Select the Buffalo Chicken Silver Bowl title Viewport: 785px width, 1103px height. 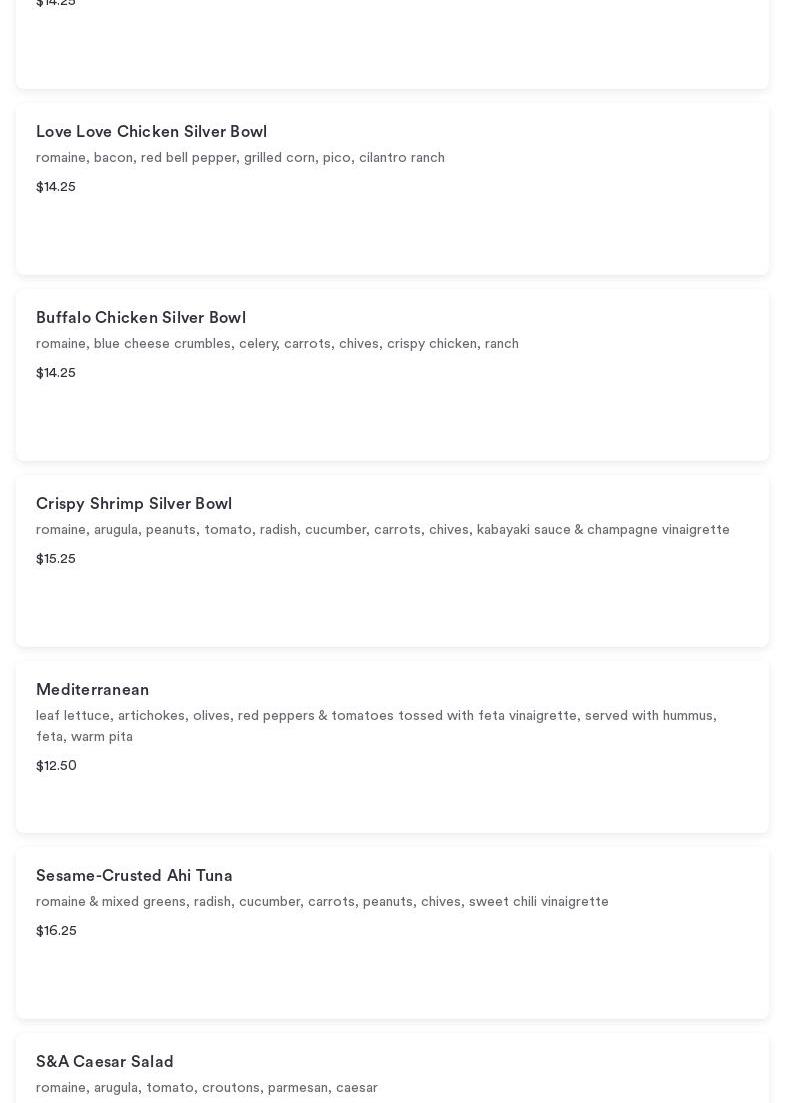141,318
